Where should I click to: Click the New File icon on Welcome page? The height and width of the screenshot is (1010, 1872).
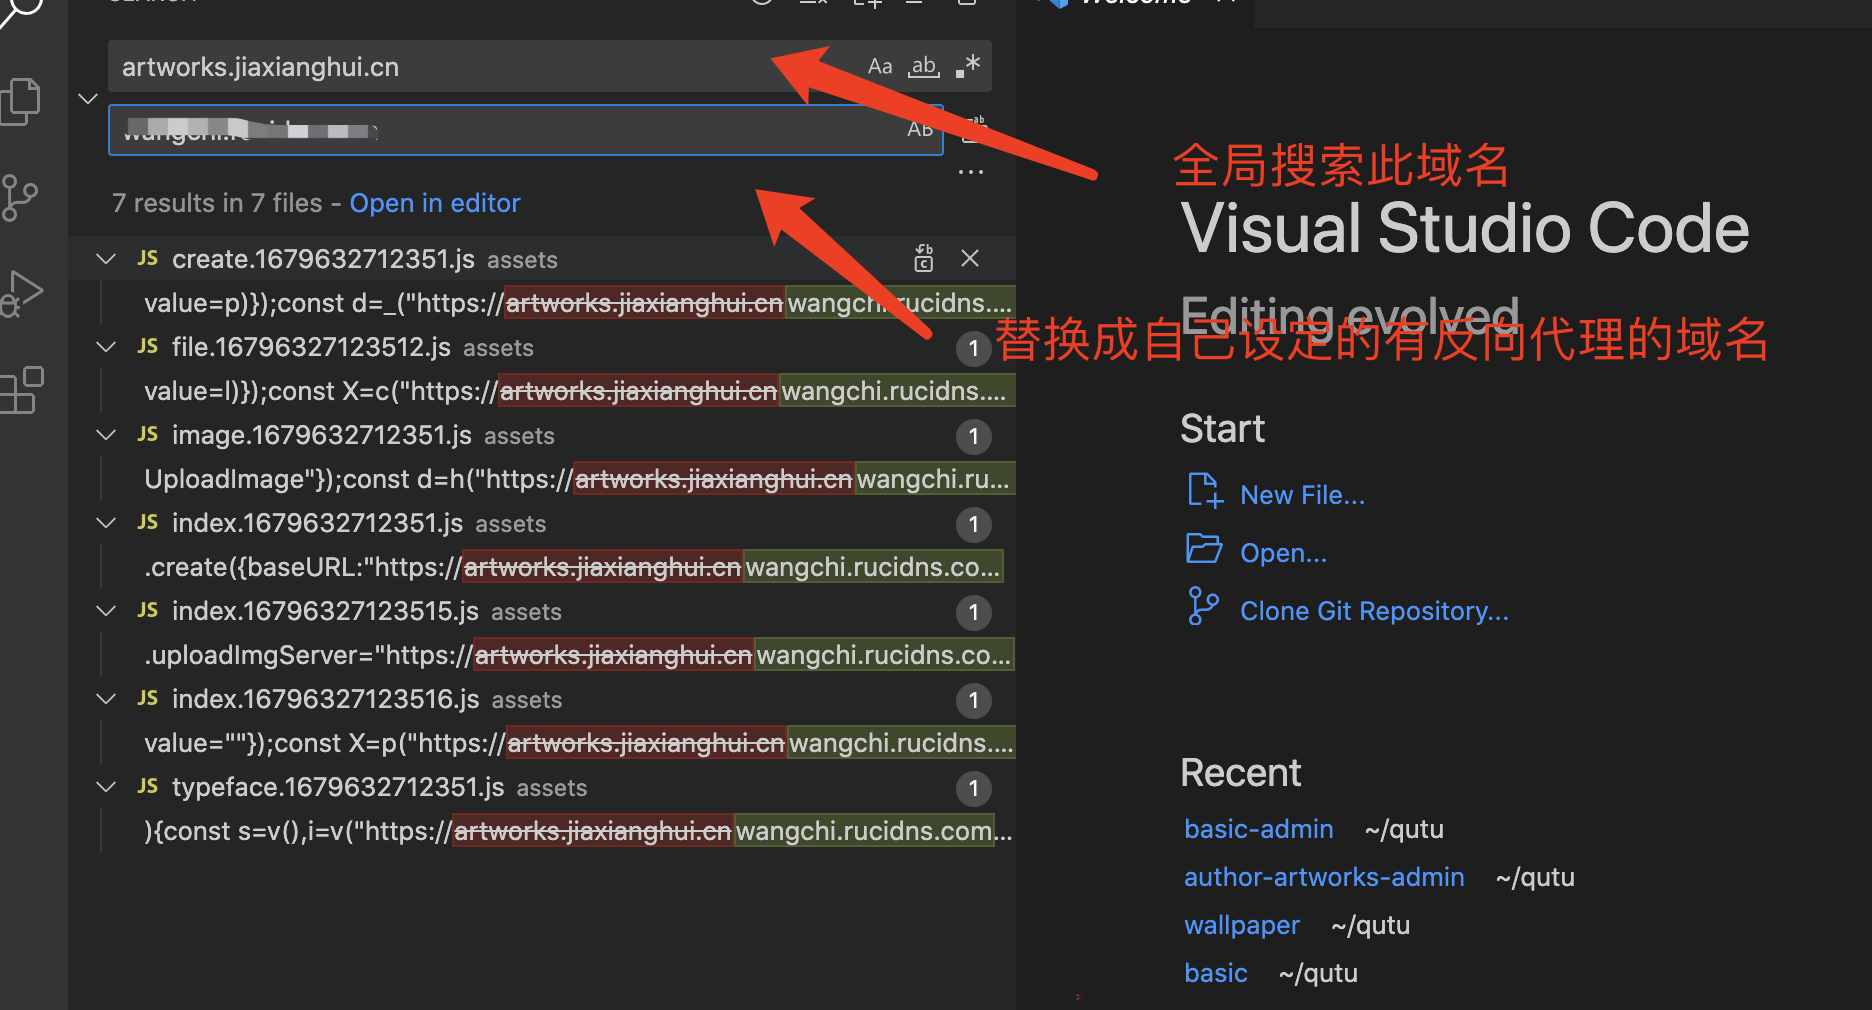pos(1204,491)
